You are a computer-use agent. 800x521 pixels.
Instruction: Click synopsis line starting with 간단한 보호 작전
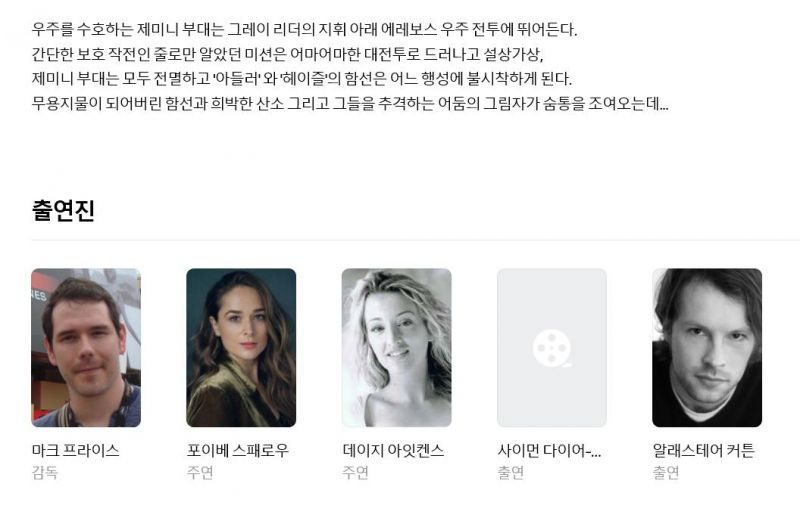click(x=288, y=54)
